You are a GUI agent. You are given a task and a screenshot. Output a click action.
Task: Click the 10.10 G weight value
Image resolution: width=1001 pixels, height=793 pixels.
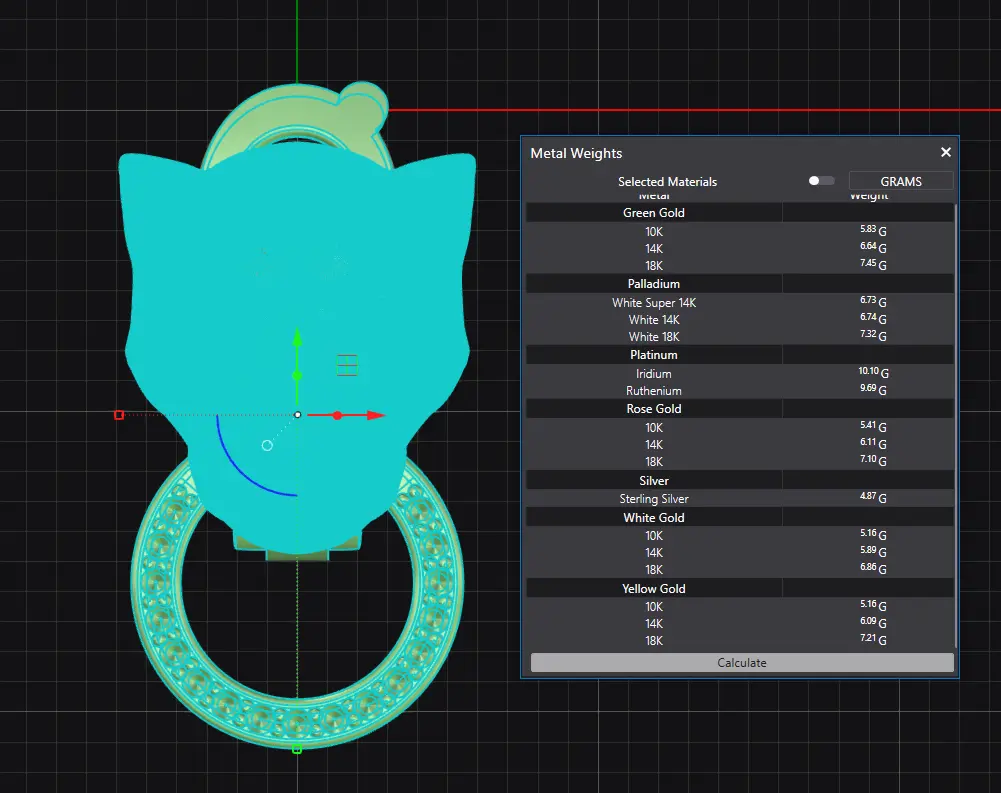[873, 372]
